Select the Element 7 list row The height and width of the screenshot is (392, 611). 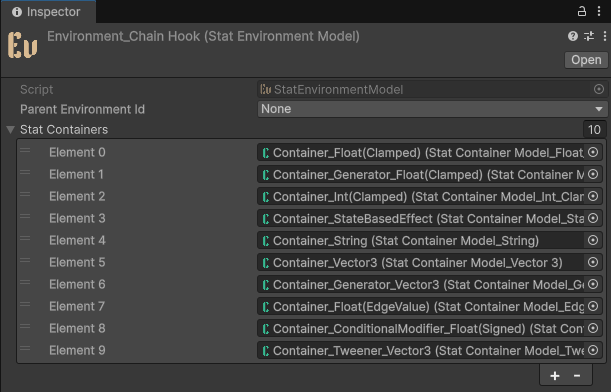coord(311,307)
